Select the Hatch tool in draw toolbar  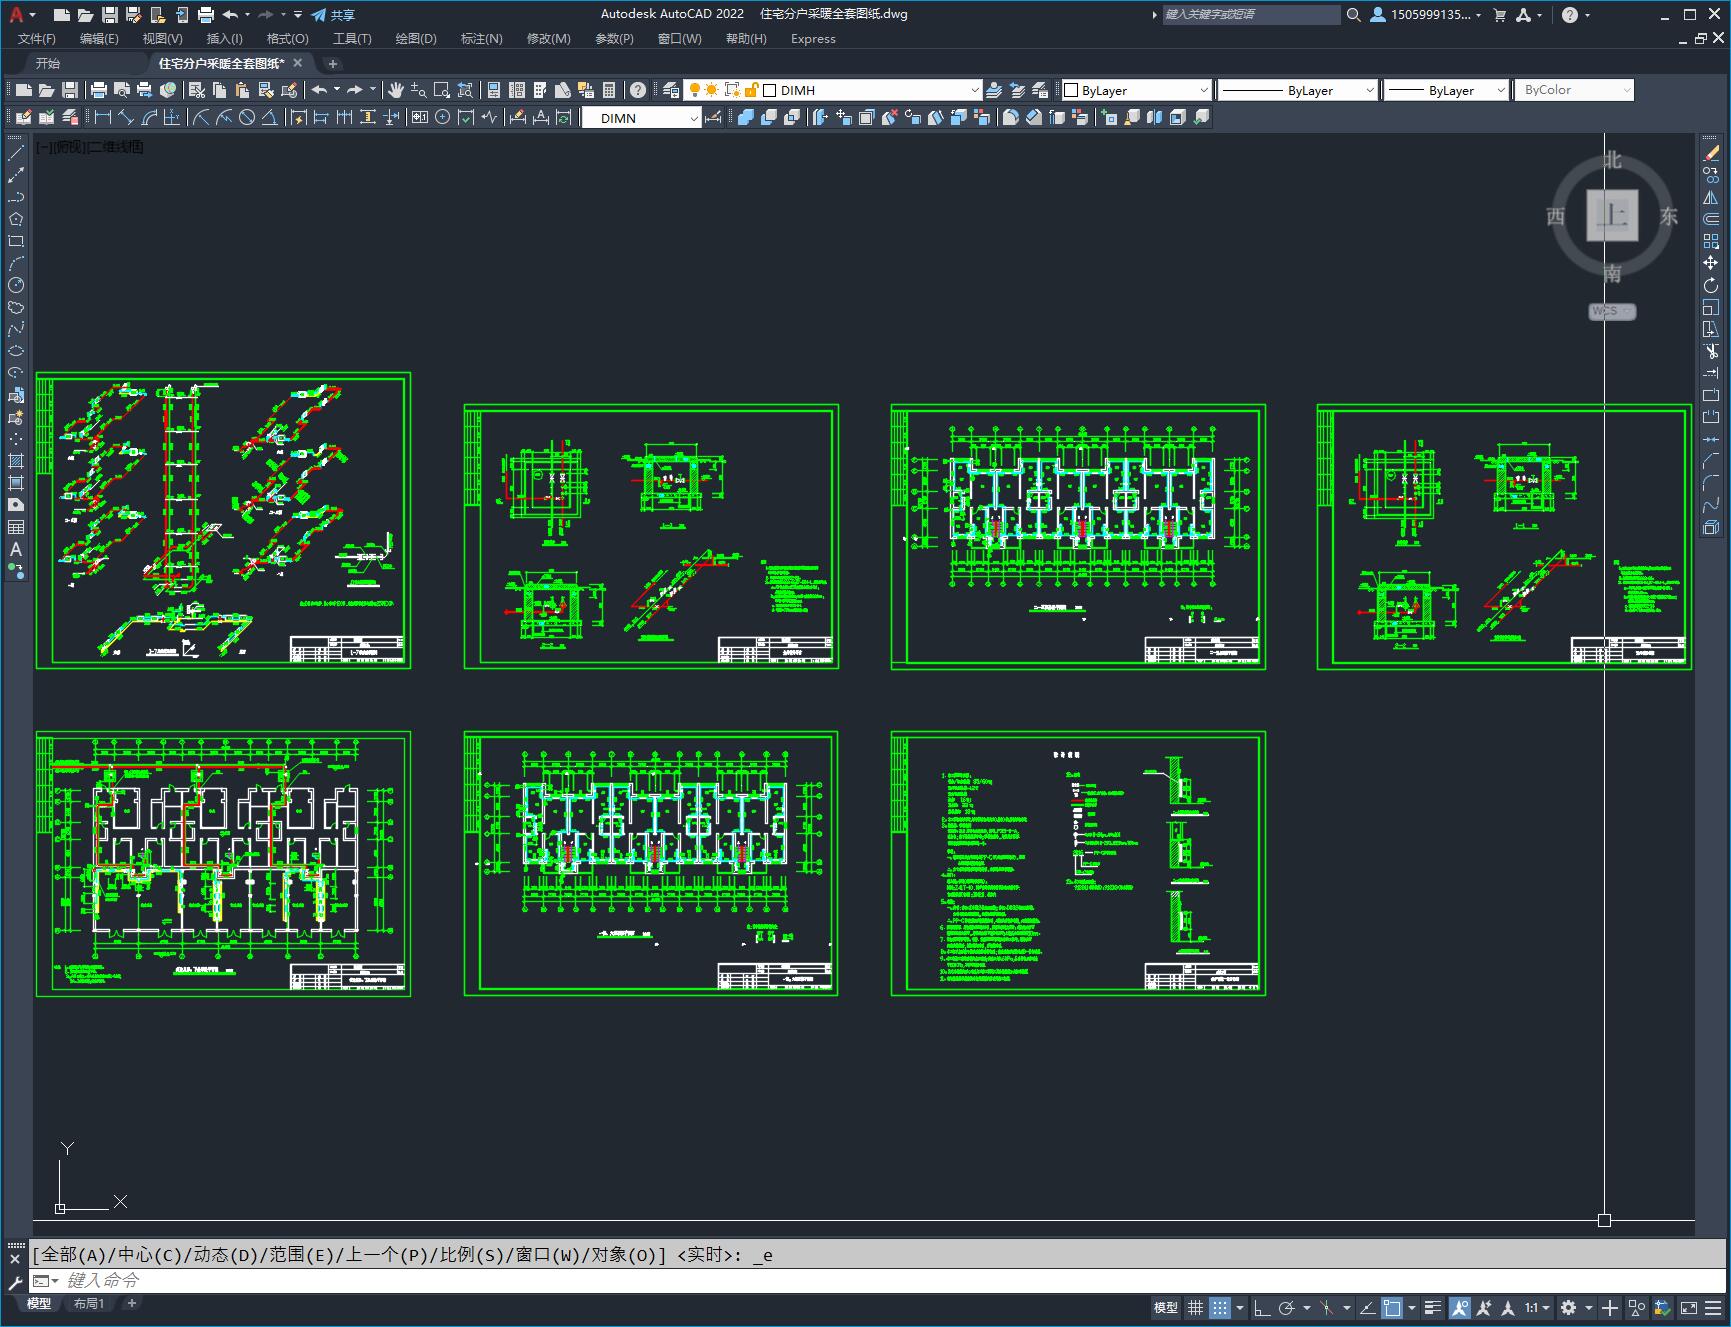[16, 461]
